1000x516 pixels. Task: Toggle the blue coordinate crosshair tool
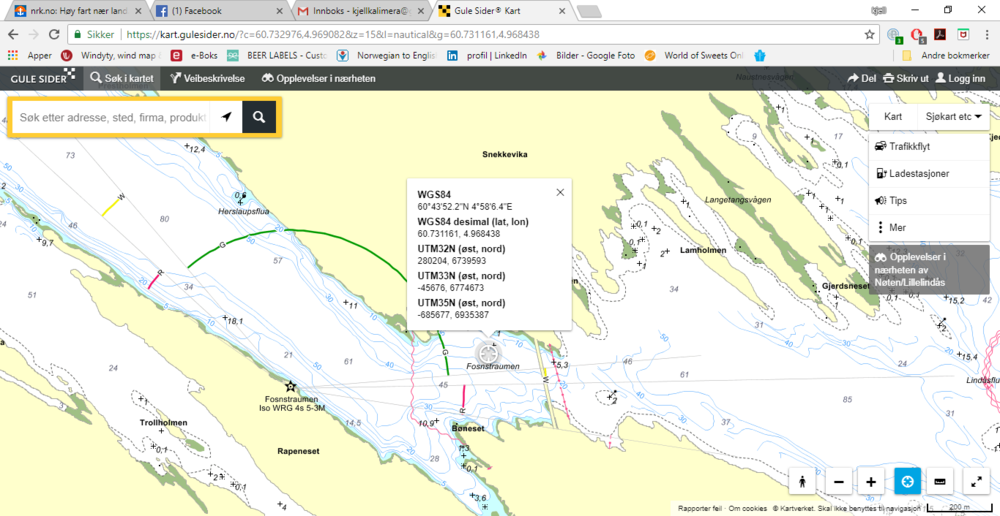click(x=909, y=482)
